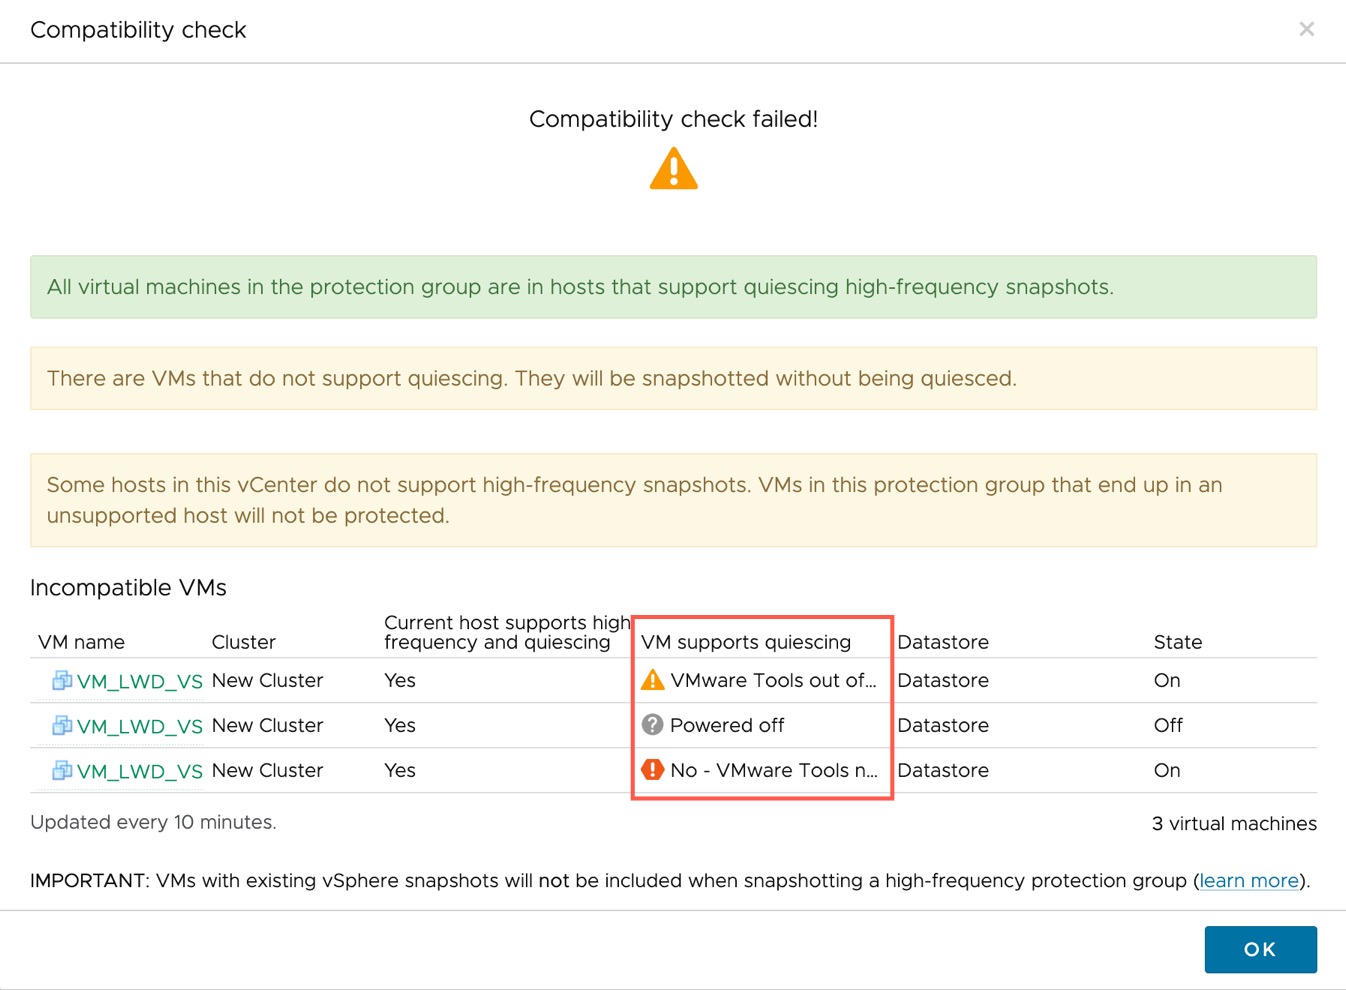This screenshot has width=1346, height=990.
Task: Click the VM icon in the VMware Tools out of date row
Action: 62,681
